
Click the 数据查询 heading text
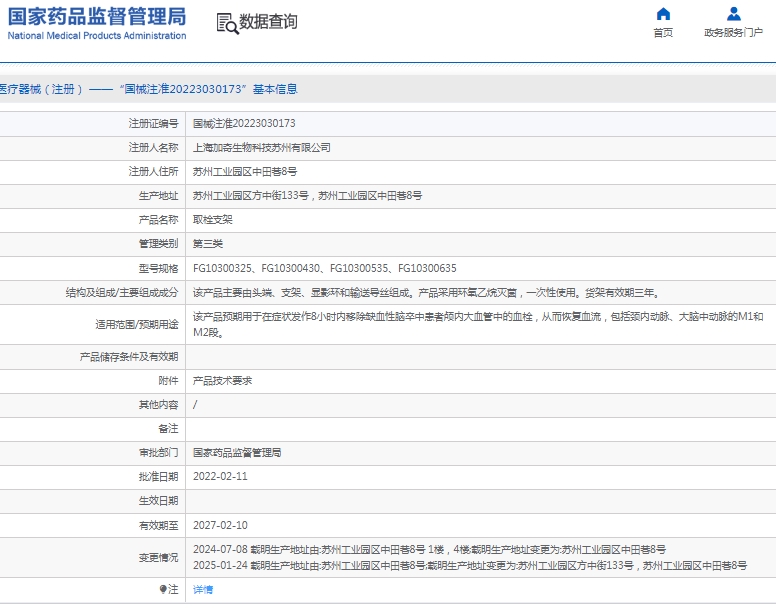pyautogui.click(x=268, y=22)
